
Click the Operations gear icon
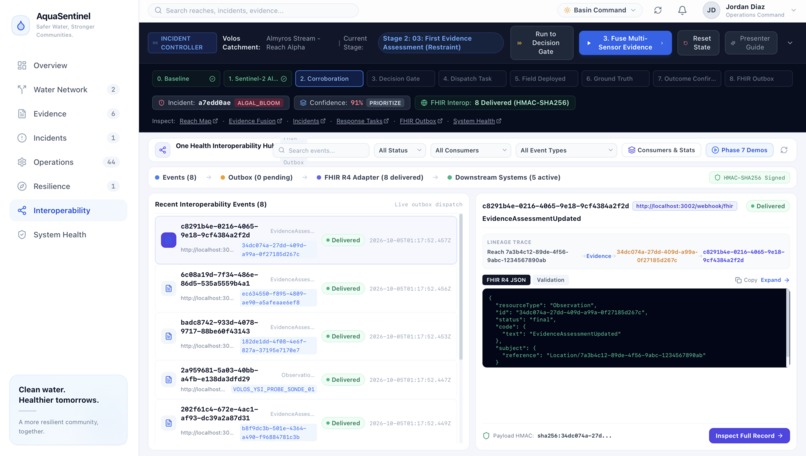[x=22, y=162]
